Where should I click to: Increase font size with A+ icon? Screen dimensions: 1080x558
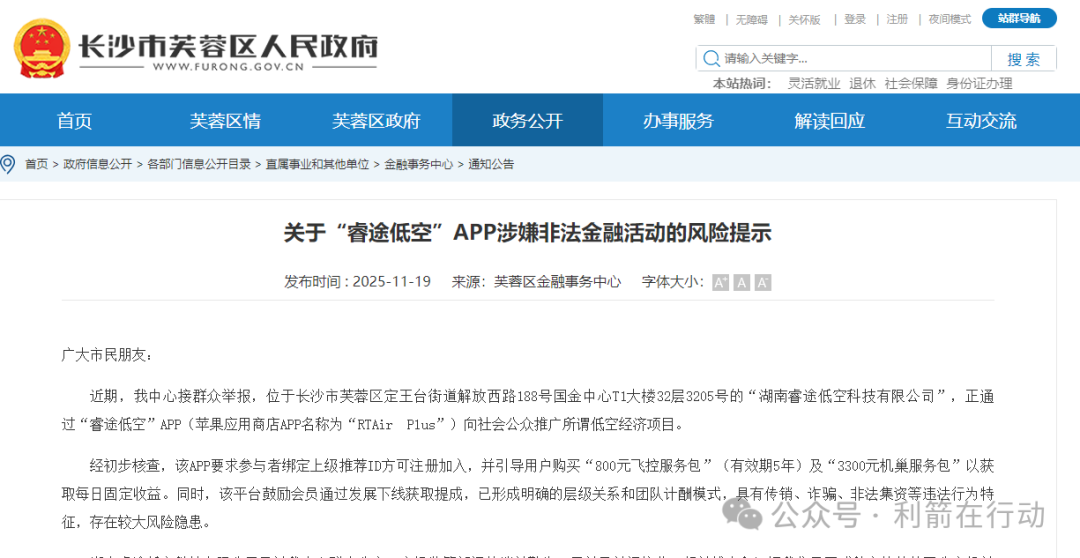click(x=720, y=283)
